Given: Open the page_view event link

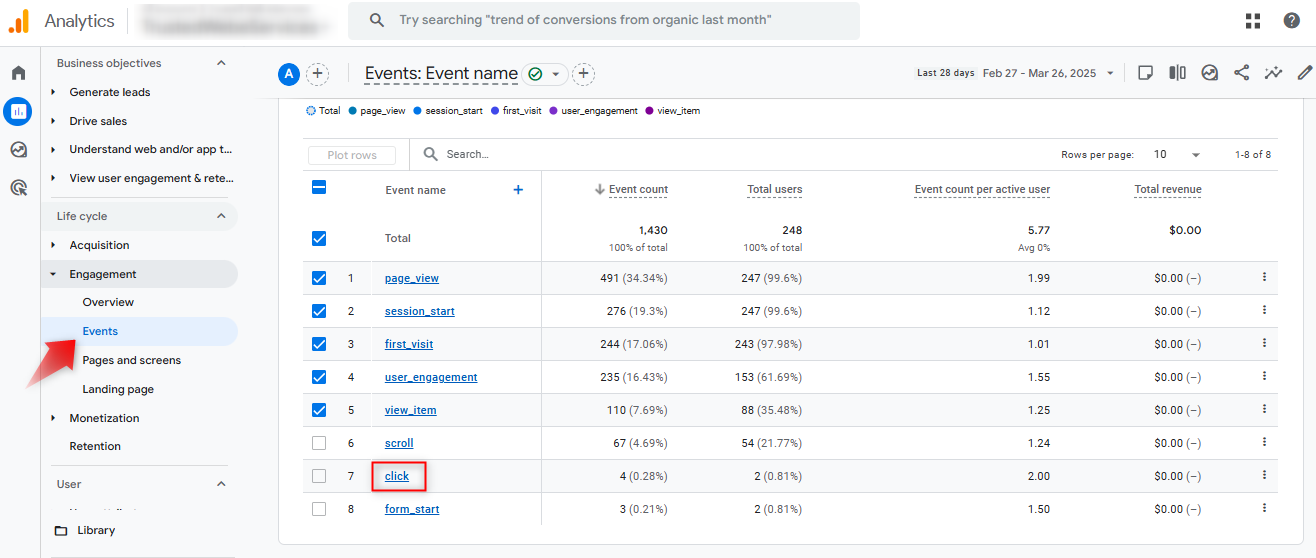Looking at the screenshot, I should [x=412, y=278].
